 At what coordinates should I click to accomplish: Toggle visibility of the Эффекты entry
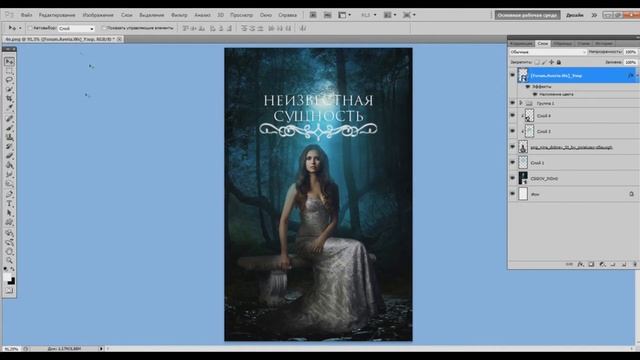[527, 87]
